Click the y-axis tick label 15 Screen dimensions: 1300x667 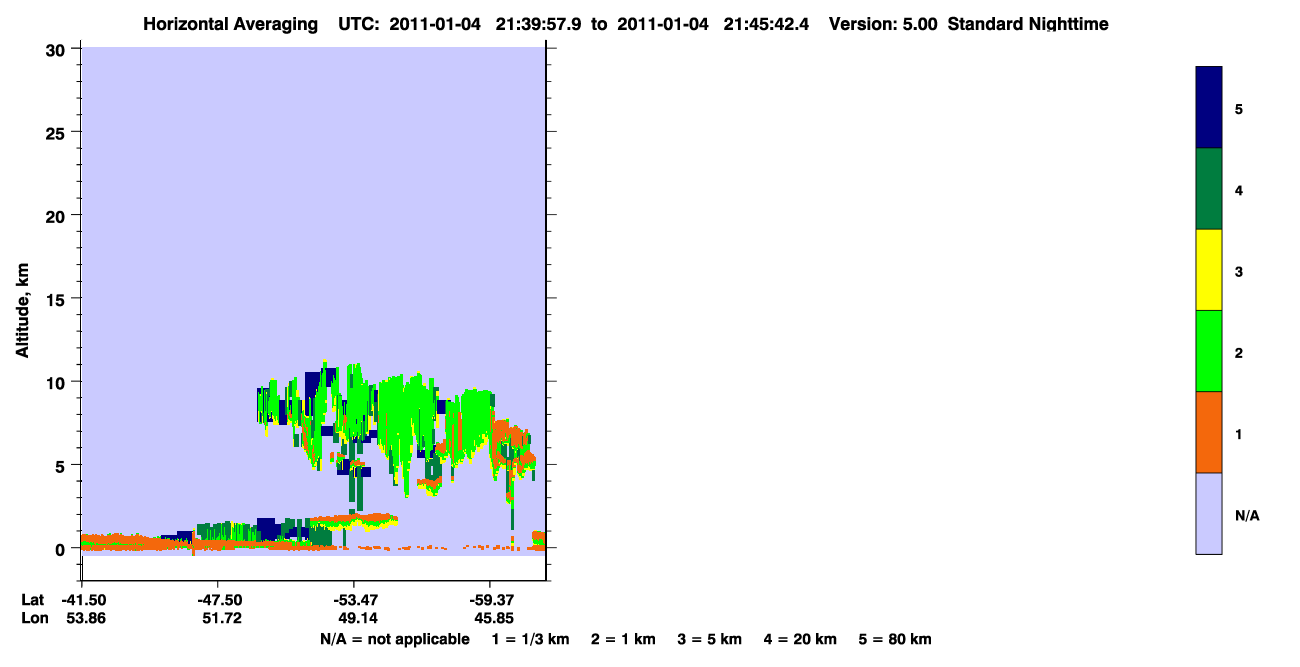pos(57,298)
